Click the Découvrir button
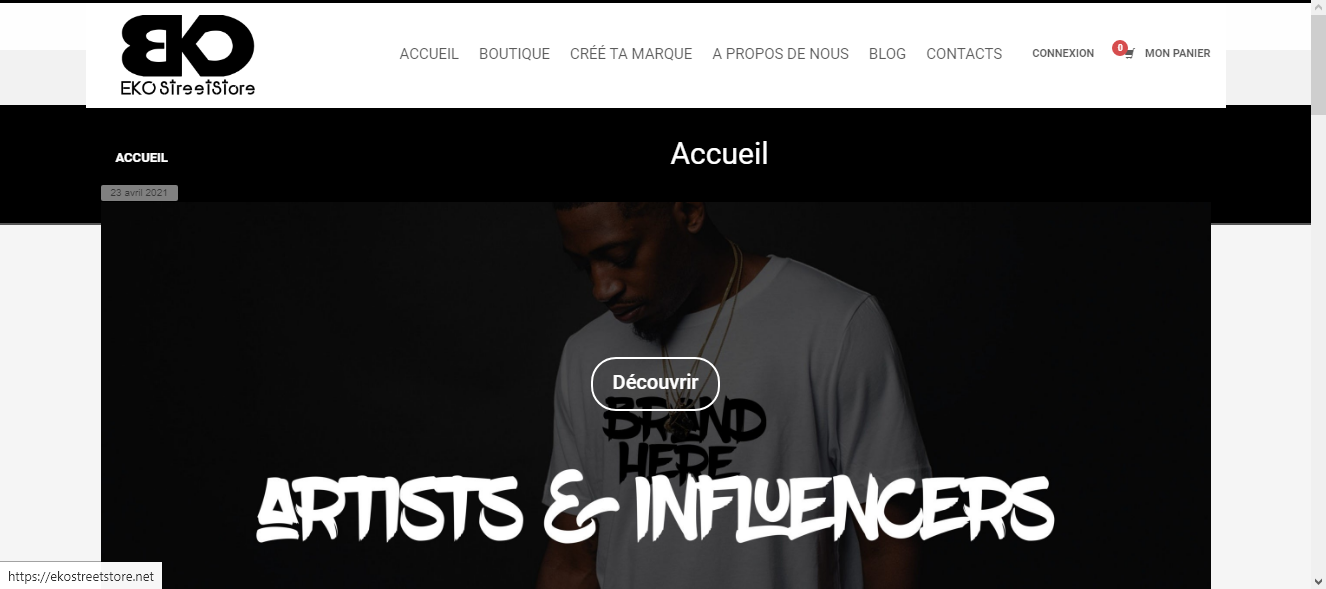Screen dimensions: 1326x589 (x=655, y=383)
